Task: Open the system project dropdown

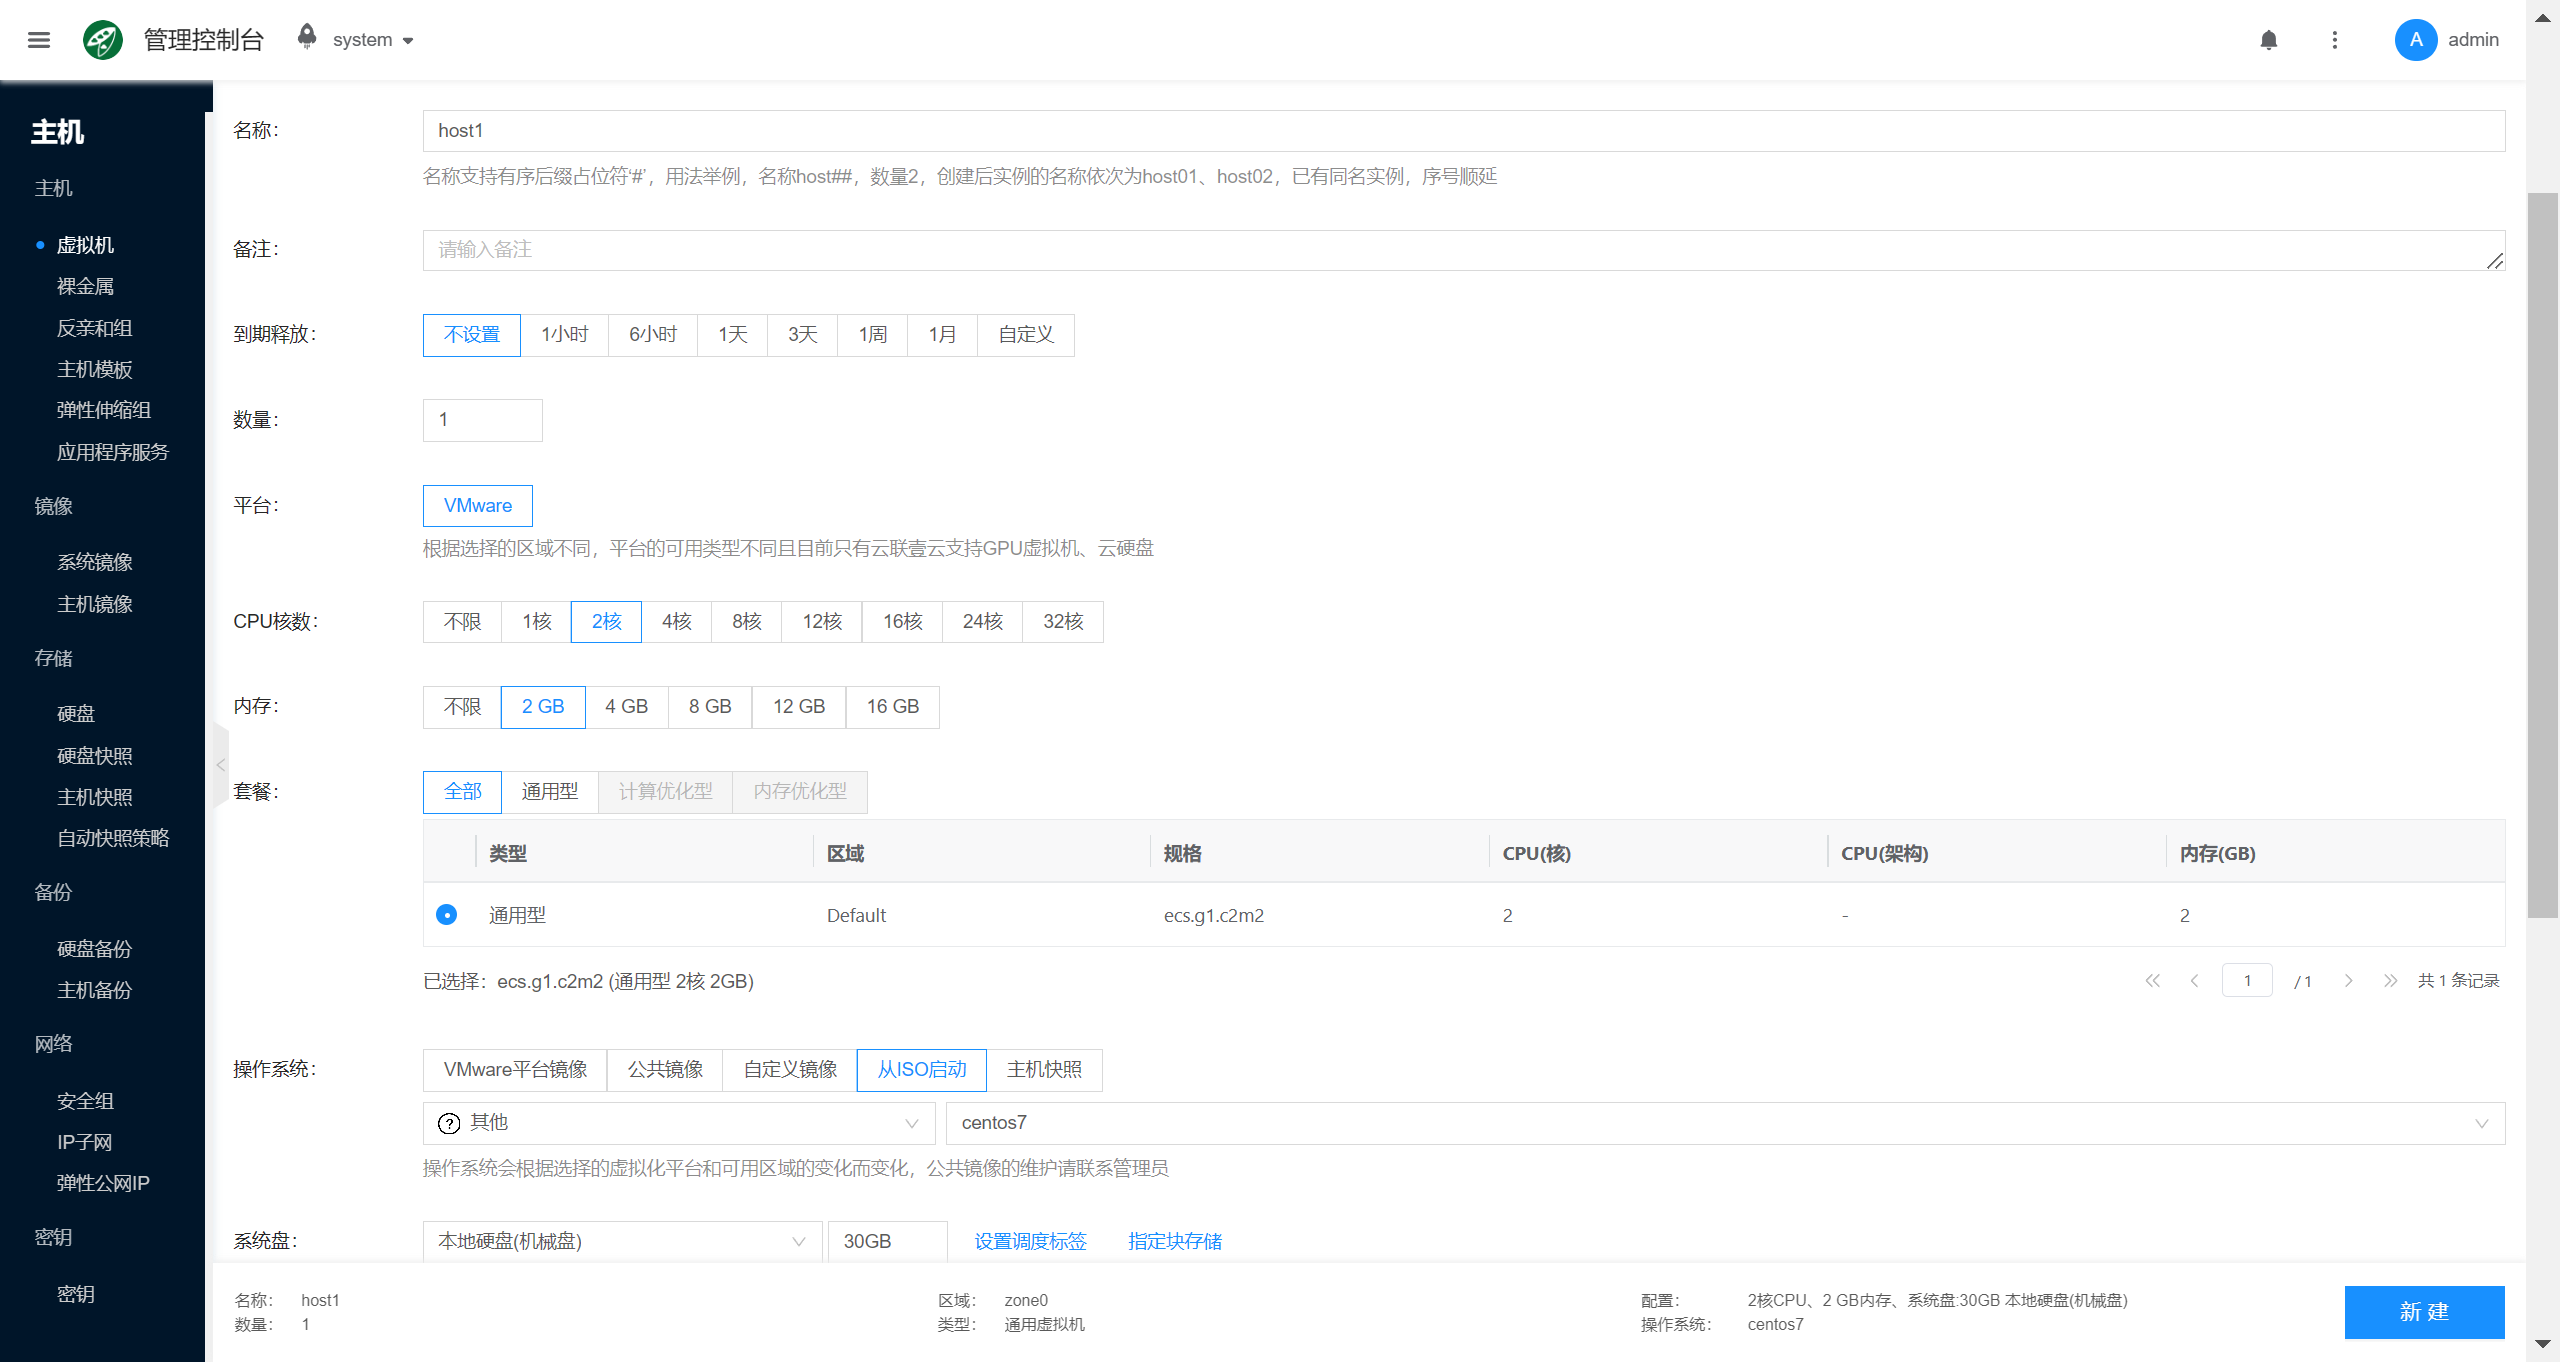Action: pyautogui.click(x=373, y=40)
